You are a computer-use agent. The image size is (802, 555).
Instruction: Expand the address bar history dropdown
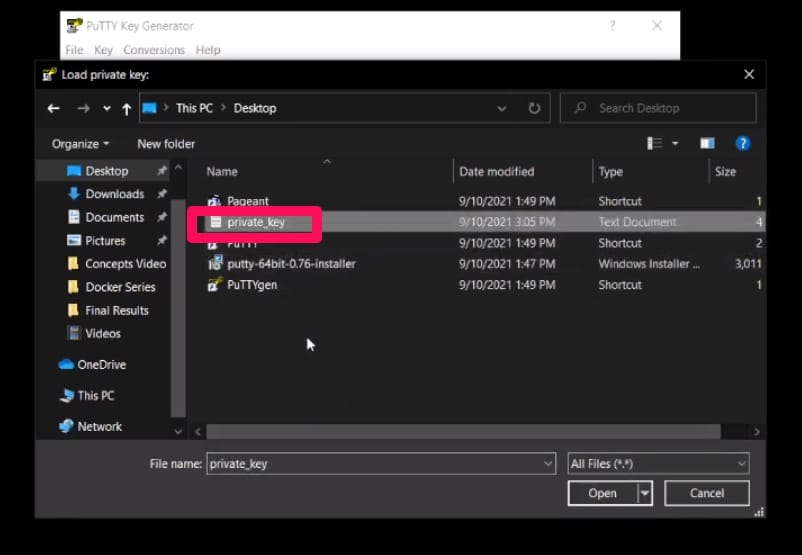pos(502,108)
